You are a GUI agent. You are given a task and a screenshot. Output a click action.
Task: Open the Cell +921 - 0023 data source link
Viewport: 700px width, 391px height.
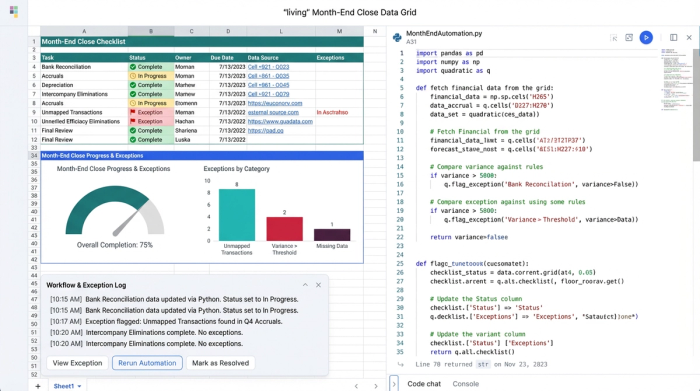pos(268,67)
